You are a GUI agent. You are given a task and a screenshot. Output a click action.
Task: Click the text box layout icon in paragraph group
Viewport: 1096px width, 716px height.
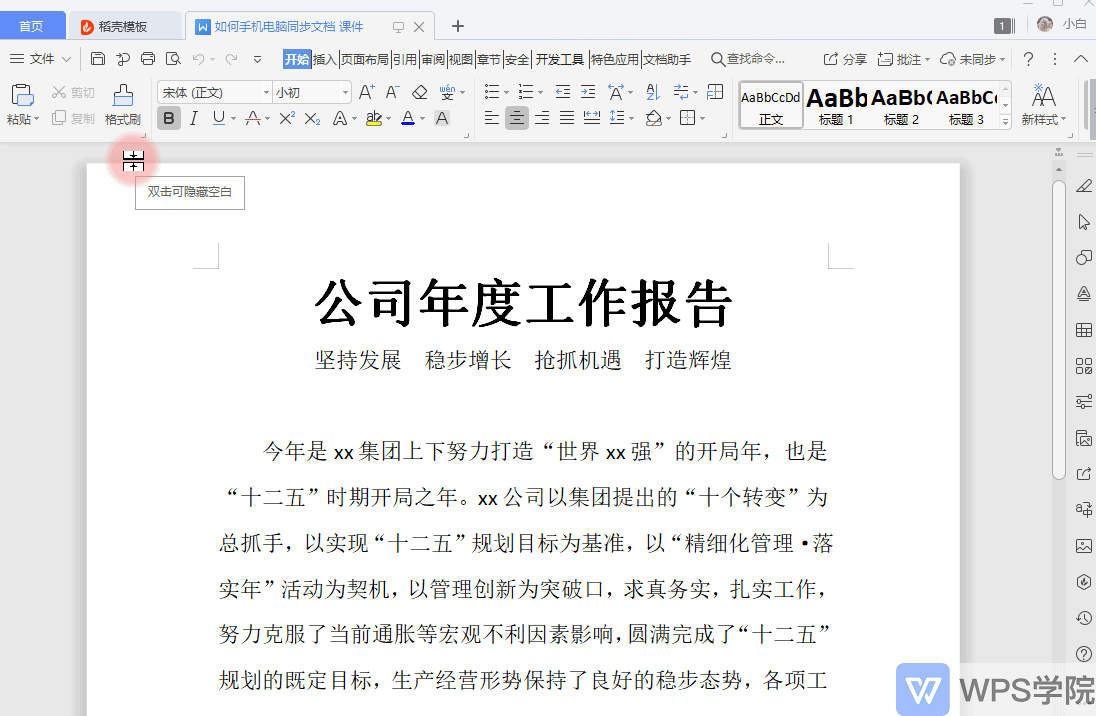tap(715, 92)
